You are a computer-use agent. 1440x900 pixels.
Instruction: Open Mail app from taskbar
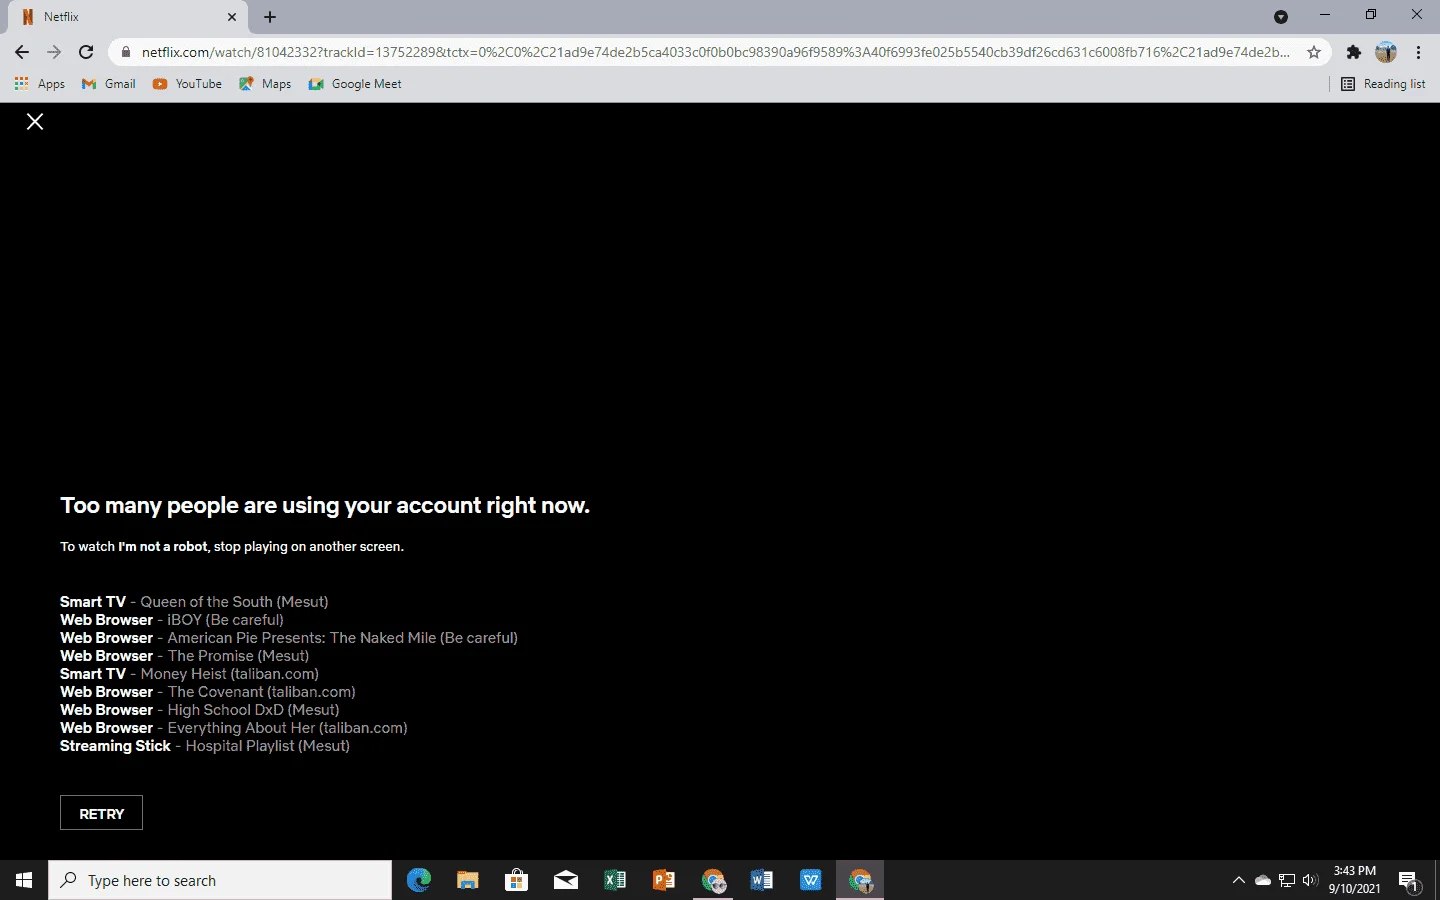coord(565,880)
